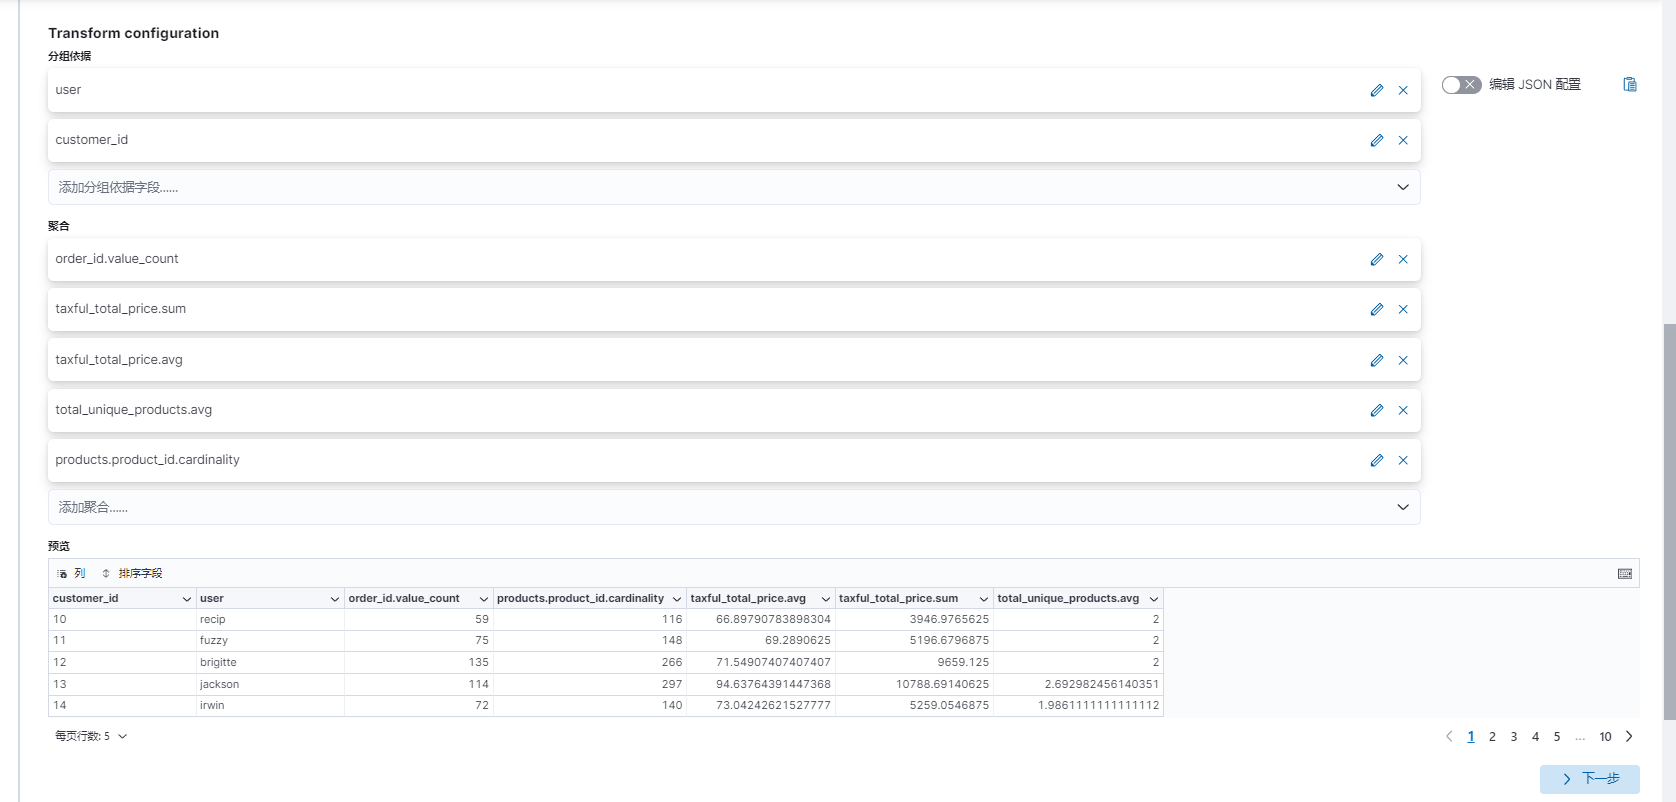Select cardinality cell value 297
The width and height of the screenshot is (1676, 802).
pyautogui.click(x=590, y=684)
